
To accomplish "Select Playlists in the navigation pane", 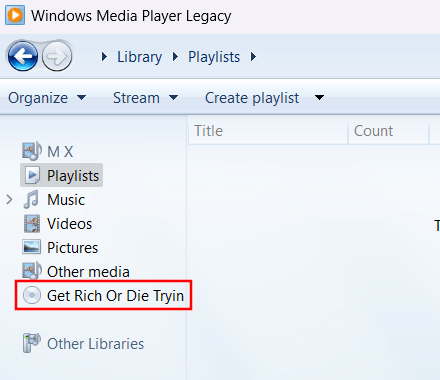I will [73, 176].
